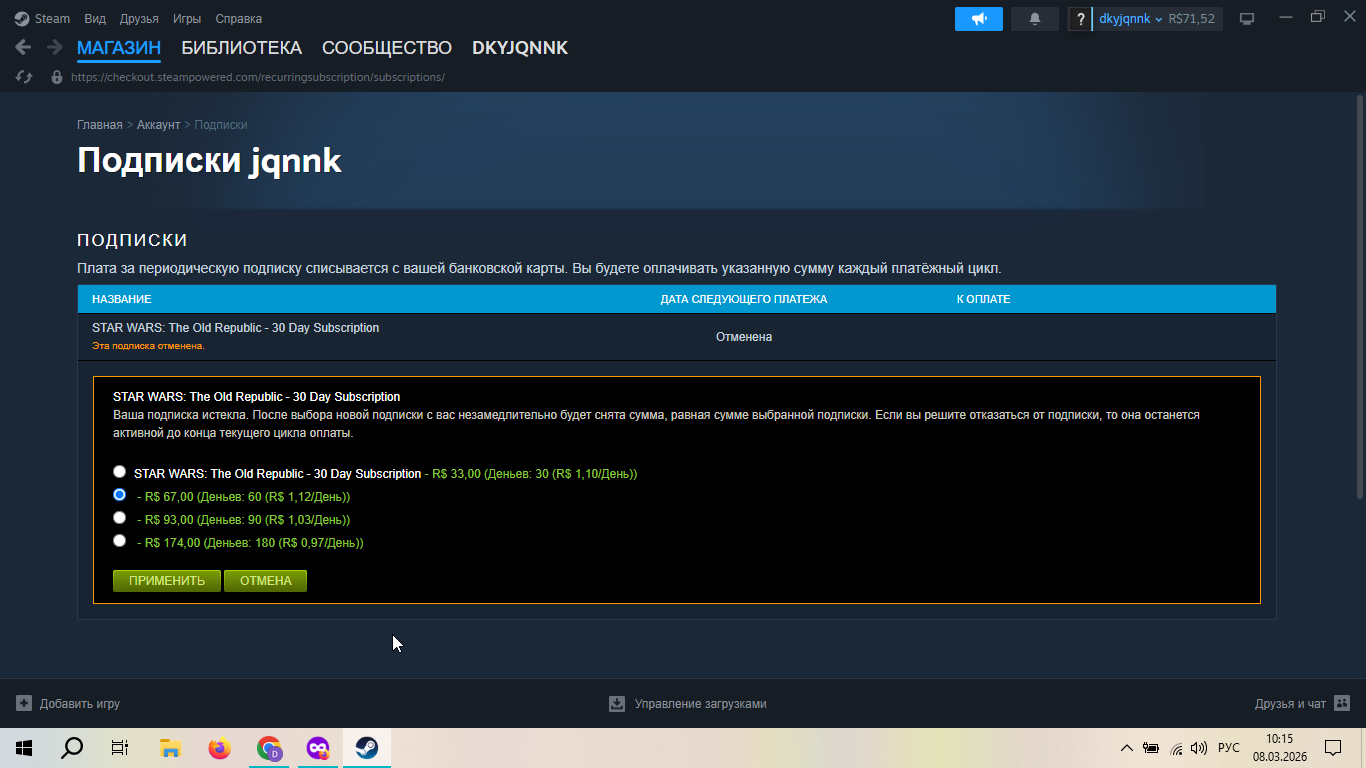Click the page vertical scrollbar
The width and height of the screenshot is (1366, 768).
[x=1360, y=297]
